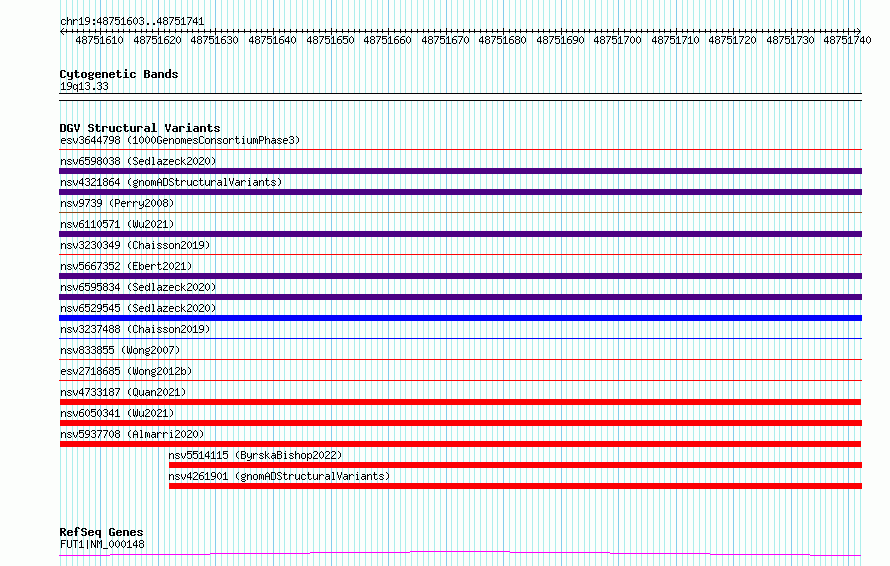Click ruler position 48751740
The width and height of the screenshot is (890, 566).
[x=847, y=40]
